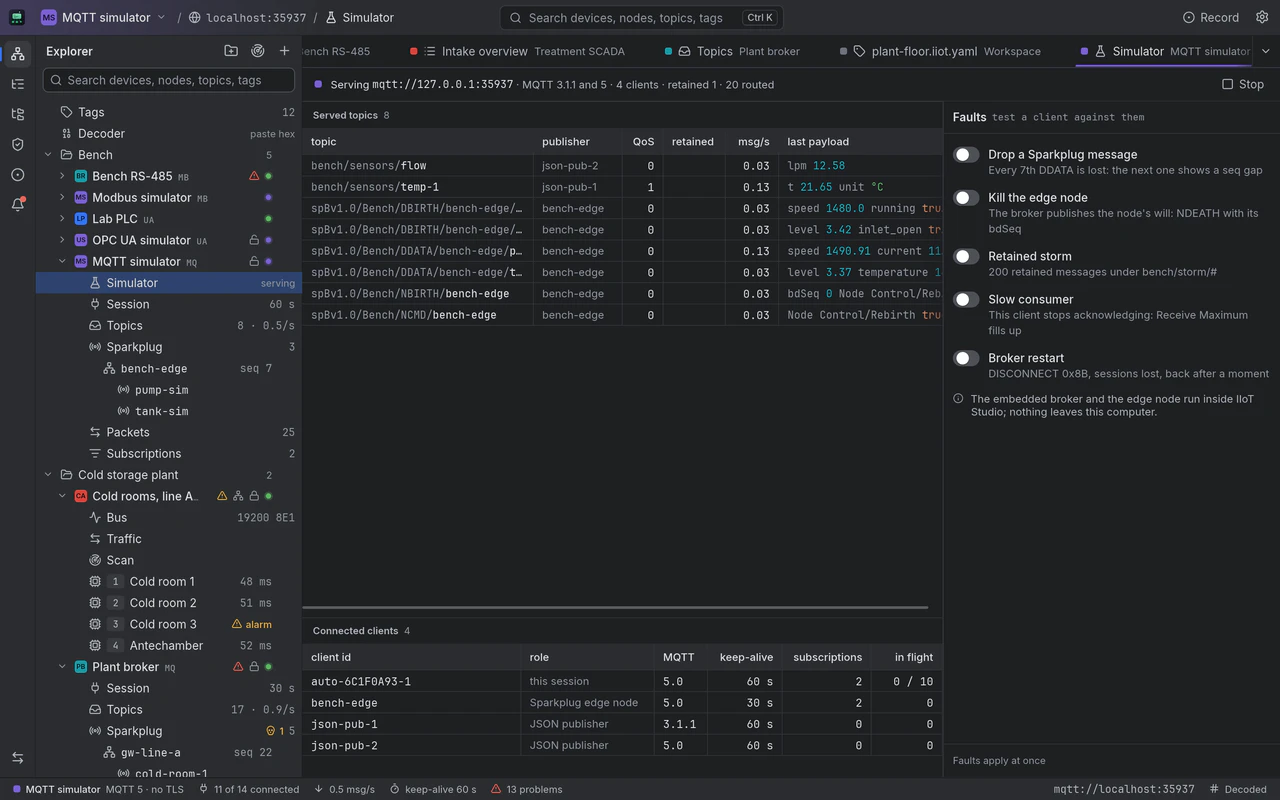Click the horizontal scrollbar under Served topics
The image size is (1280, 800).
click(x=616, y=607)
